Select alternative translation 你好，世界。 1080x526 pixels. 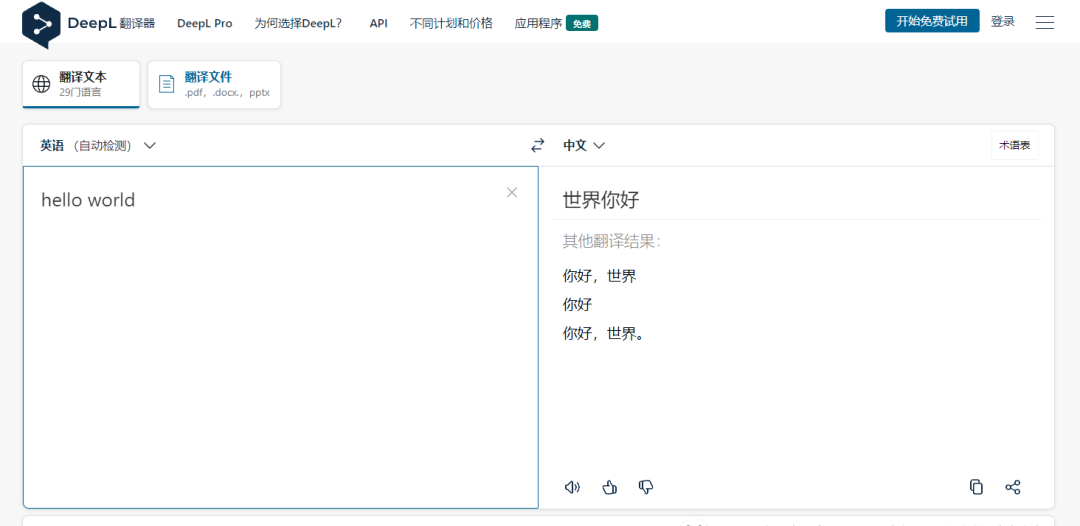point(604,333)
